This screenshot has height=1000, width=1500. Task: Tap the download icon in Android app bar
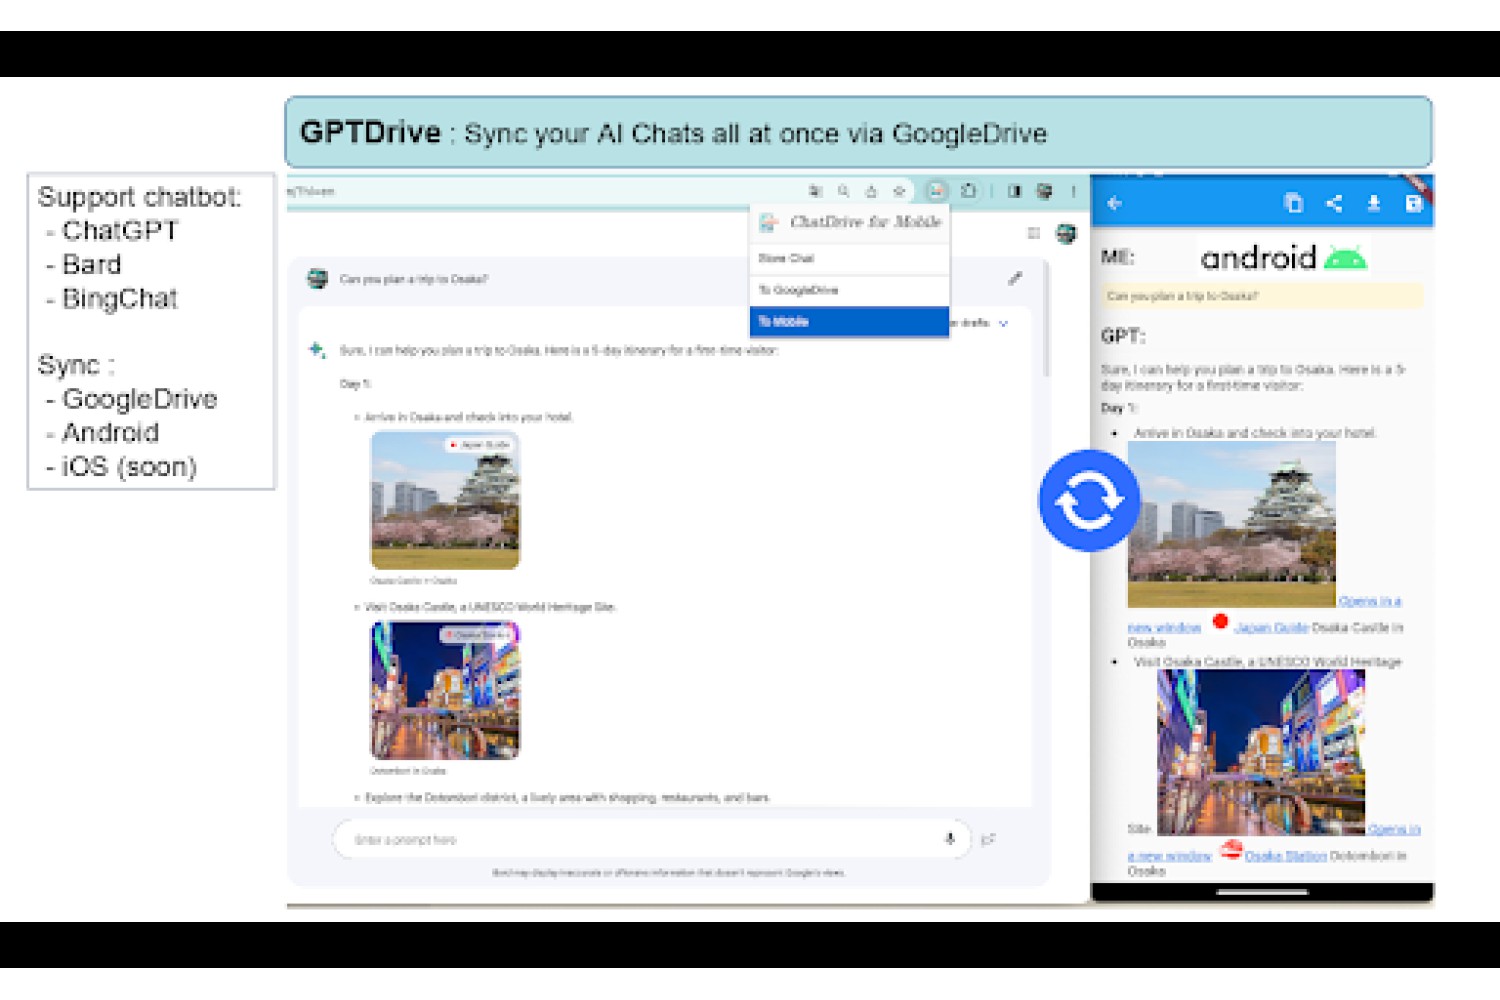1374,204
